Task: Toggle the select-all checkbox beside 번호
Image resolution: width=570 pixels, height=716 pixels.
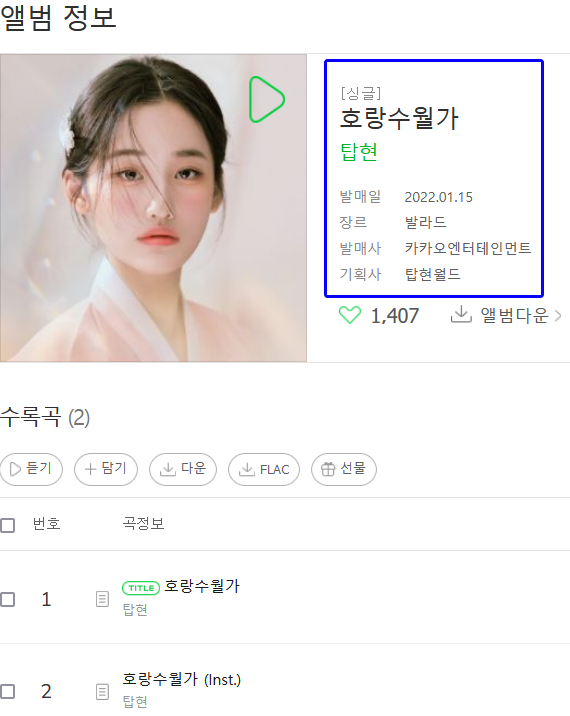Action: point(7,525)
